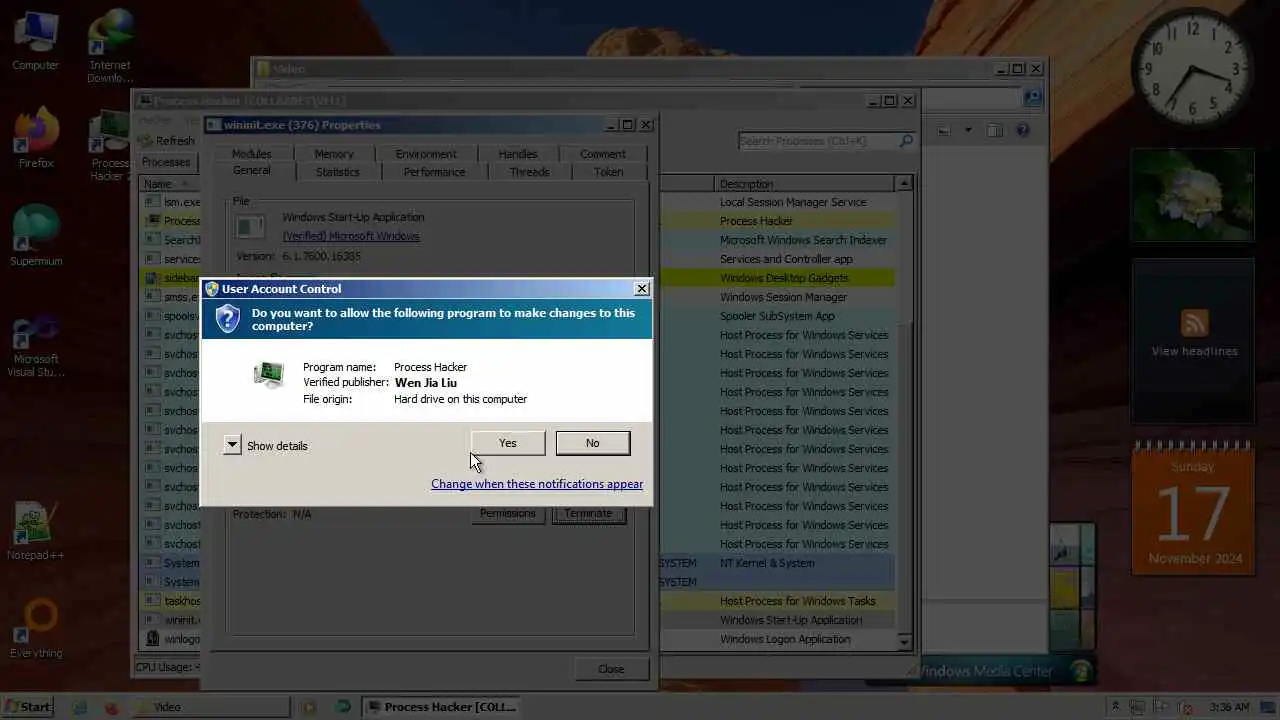The width and height of the screenshot is (1280, 720).
Task: Click the Permissions button in Properties window
Action: tap(508, 513)
